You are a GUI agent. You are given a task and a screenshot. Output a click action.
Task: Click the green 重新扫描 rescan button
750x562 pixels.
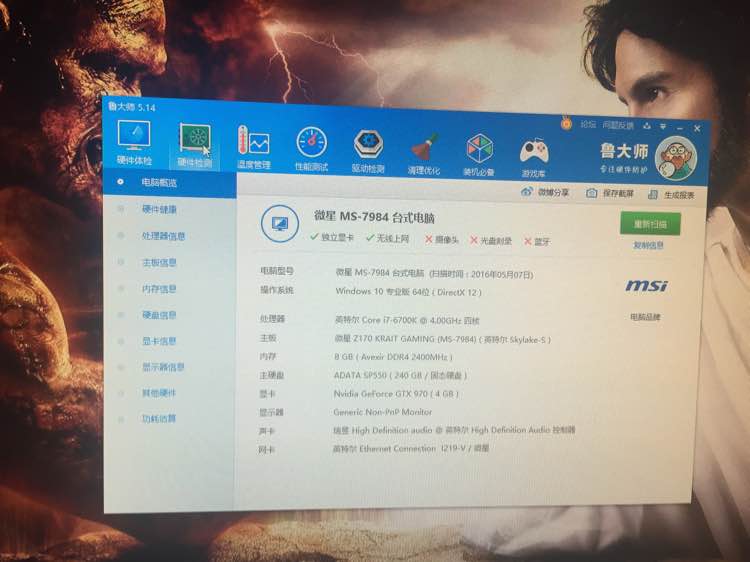point(650,224)
